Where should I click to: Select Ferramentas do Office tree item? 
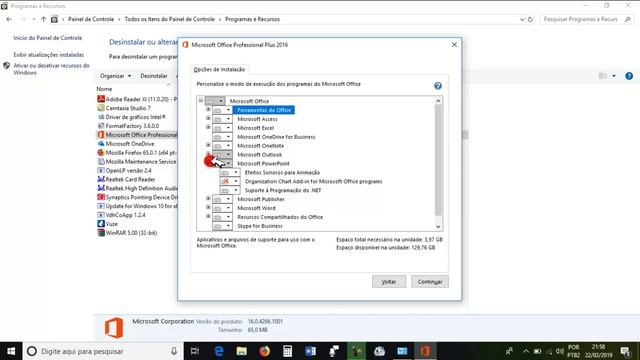264,110
